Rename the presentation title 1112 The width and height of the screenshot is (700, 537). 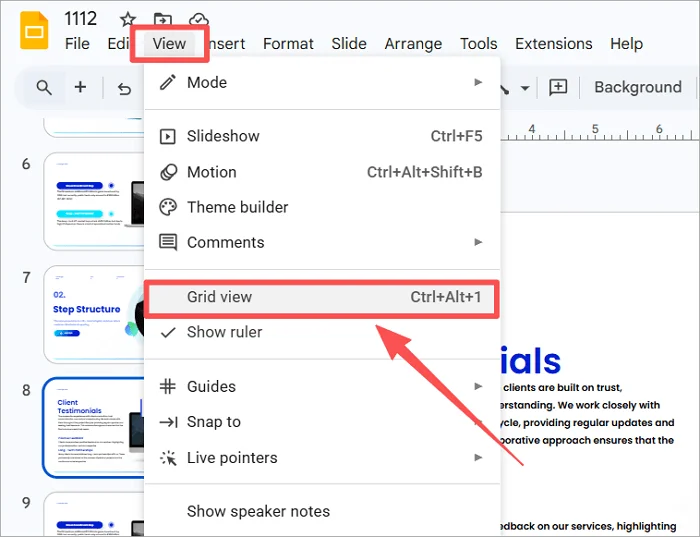click(x=80, y=19)
